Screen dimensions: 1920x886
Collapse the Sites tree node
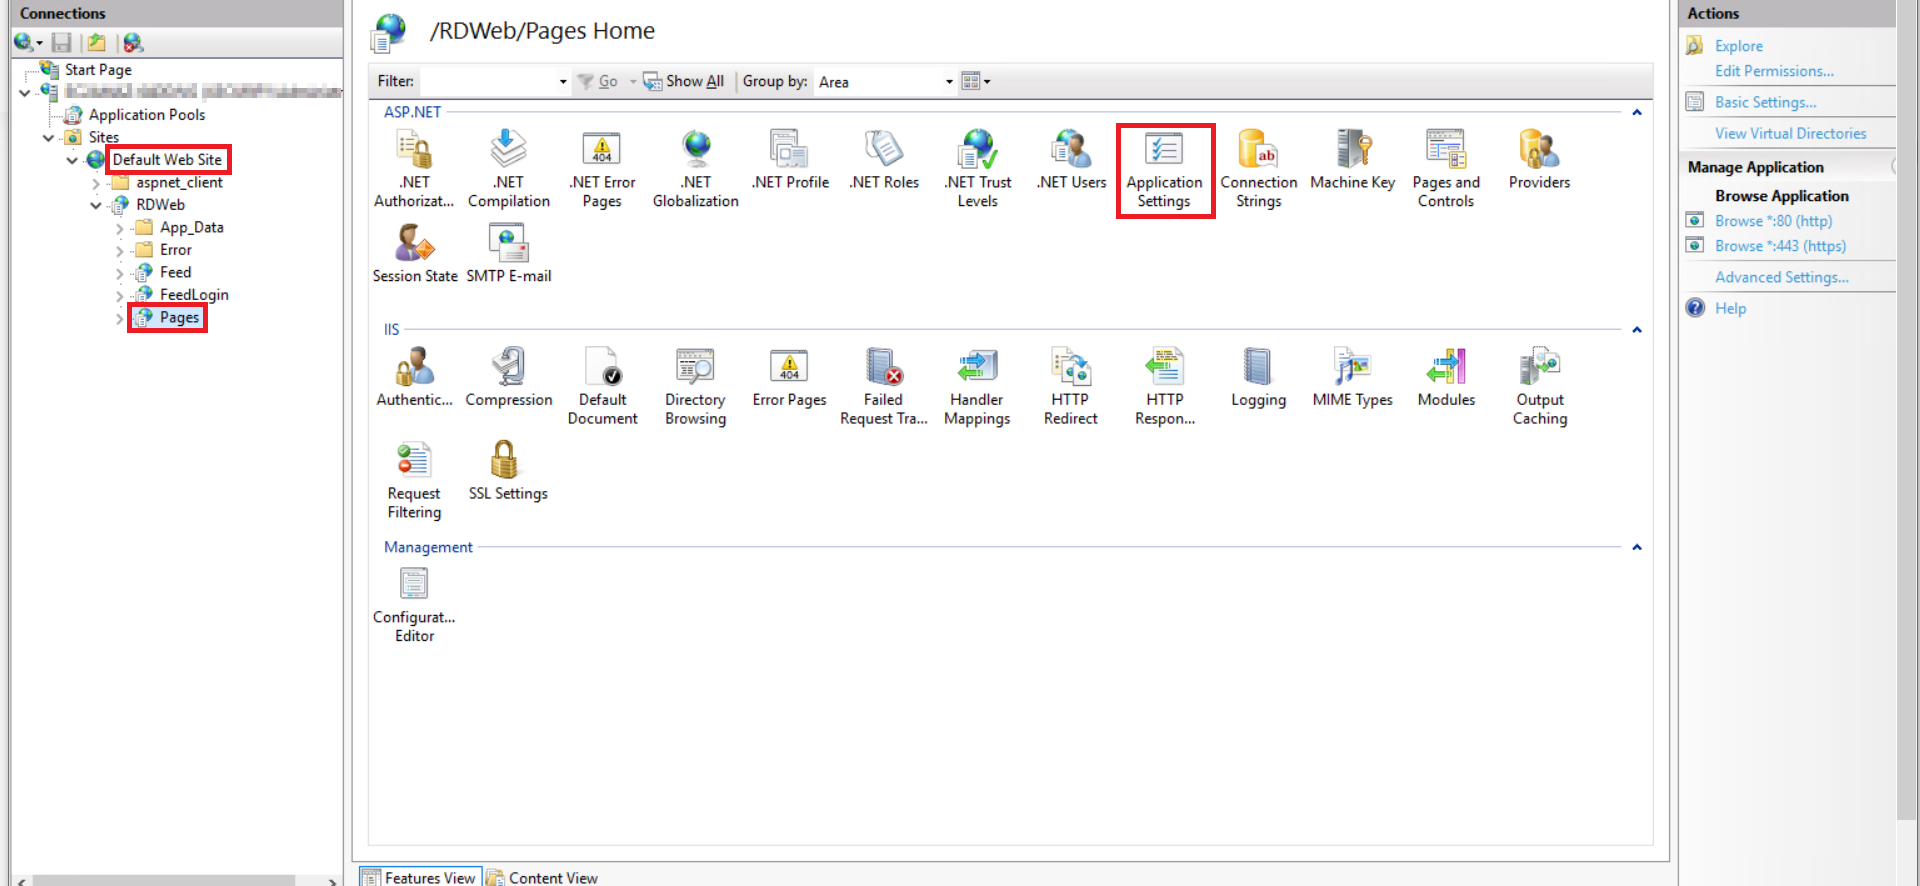[48, 137]
